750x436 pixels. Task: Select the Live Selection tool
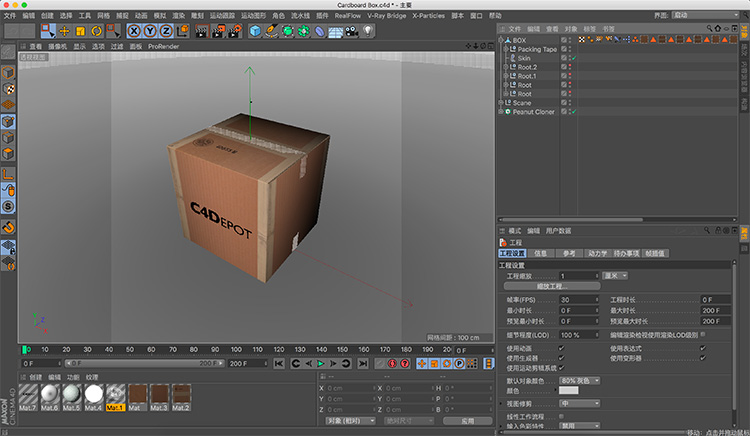(48, 31)
